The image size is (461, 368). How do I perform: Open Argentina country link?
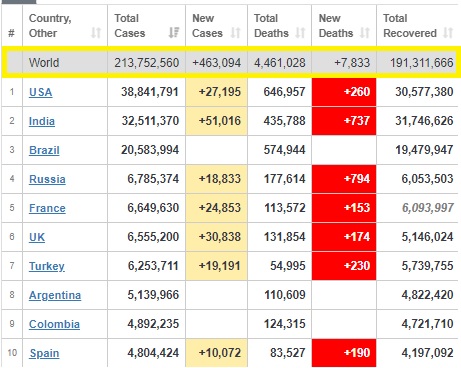point(55,295)
